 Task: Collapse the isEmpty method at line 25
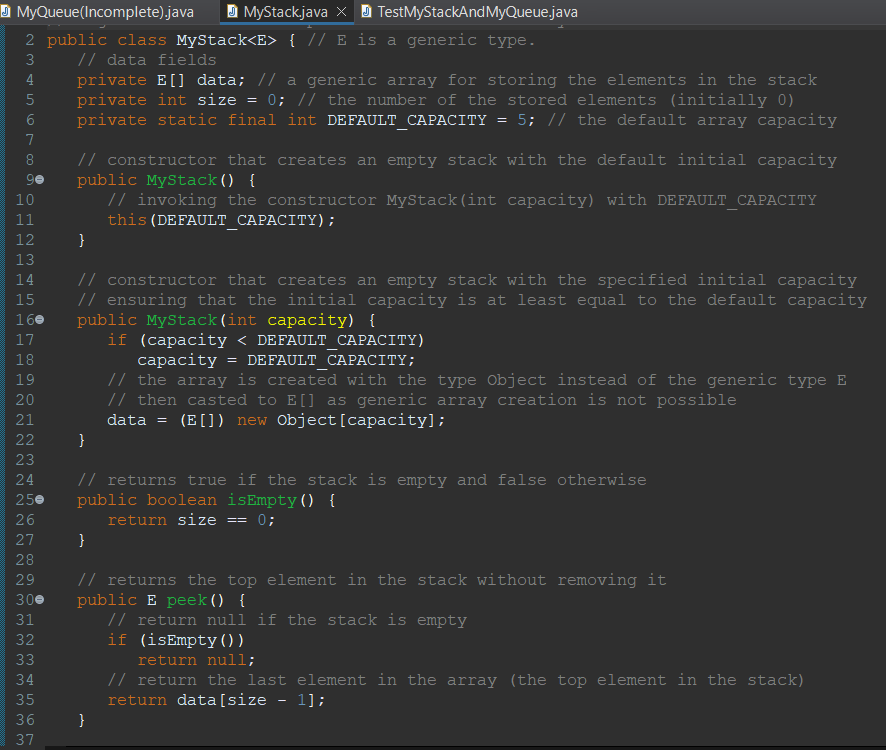[38, 499]
